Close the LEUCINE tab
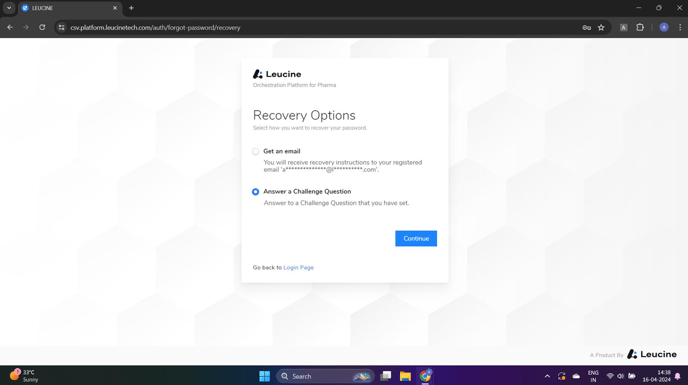This screenshot has height=385, width=688. tap(115, 8)
